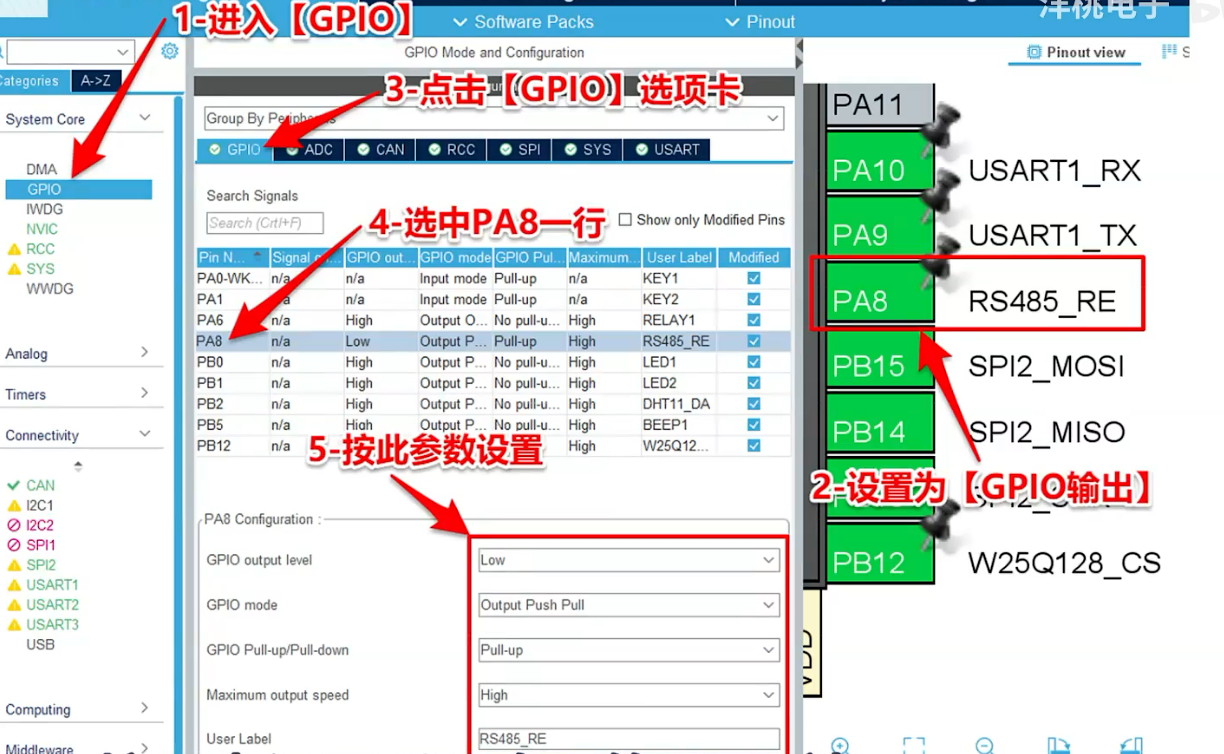1224x754 pixels.
Task: Enable Show only Modified Pins checkbox
Action: pyautogui.click(x=625, y=220)
